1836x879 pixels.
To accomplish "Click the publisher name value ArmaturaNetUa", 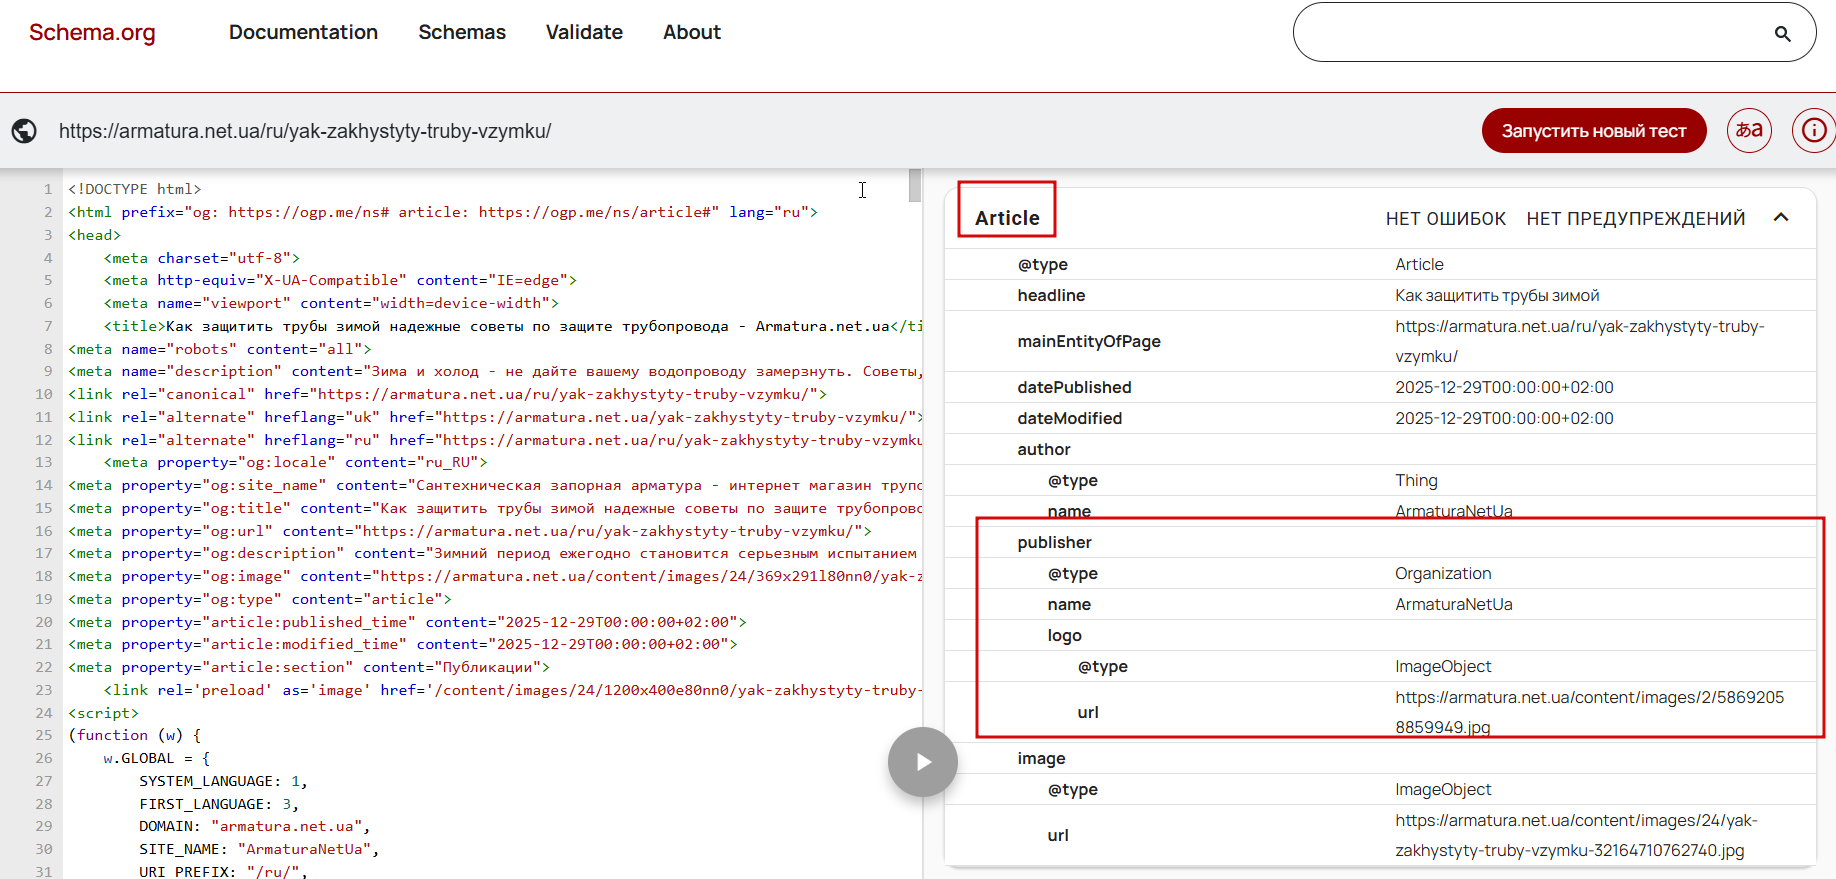I will point(1454,604).
